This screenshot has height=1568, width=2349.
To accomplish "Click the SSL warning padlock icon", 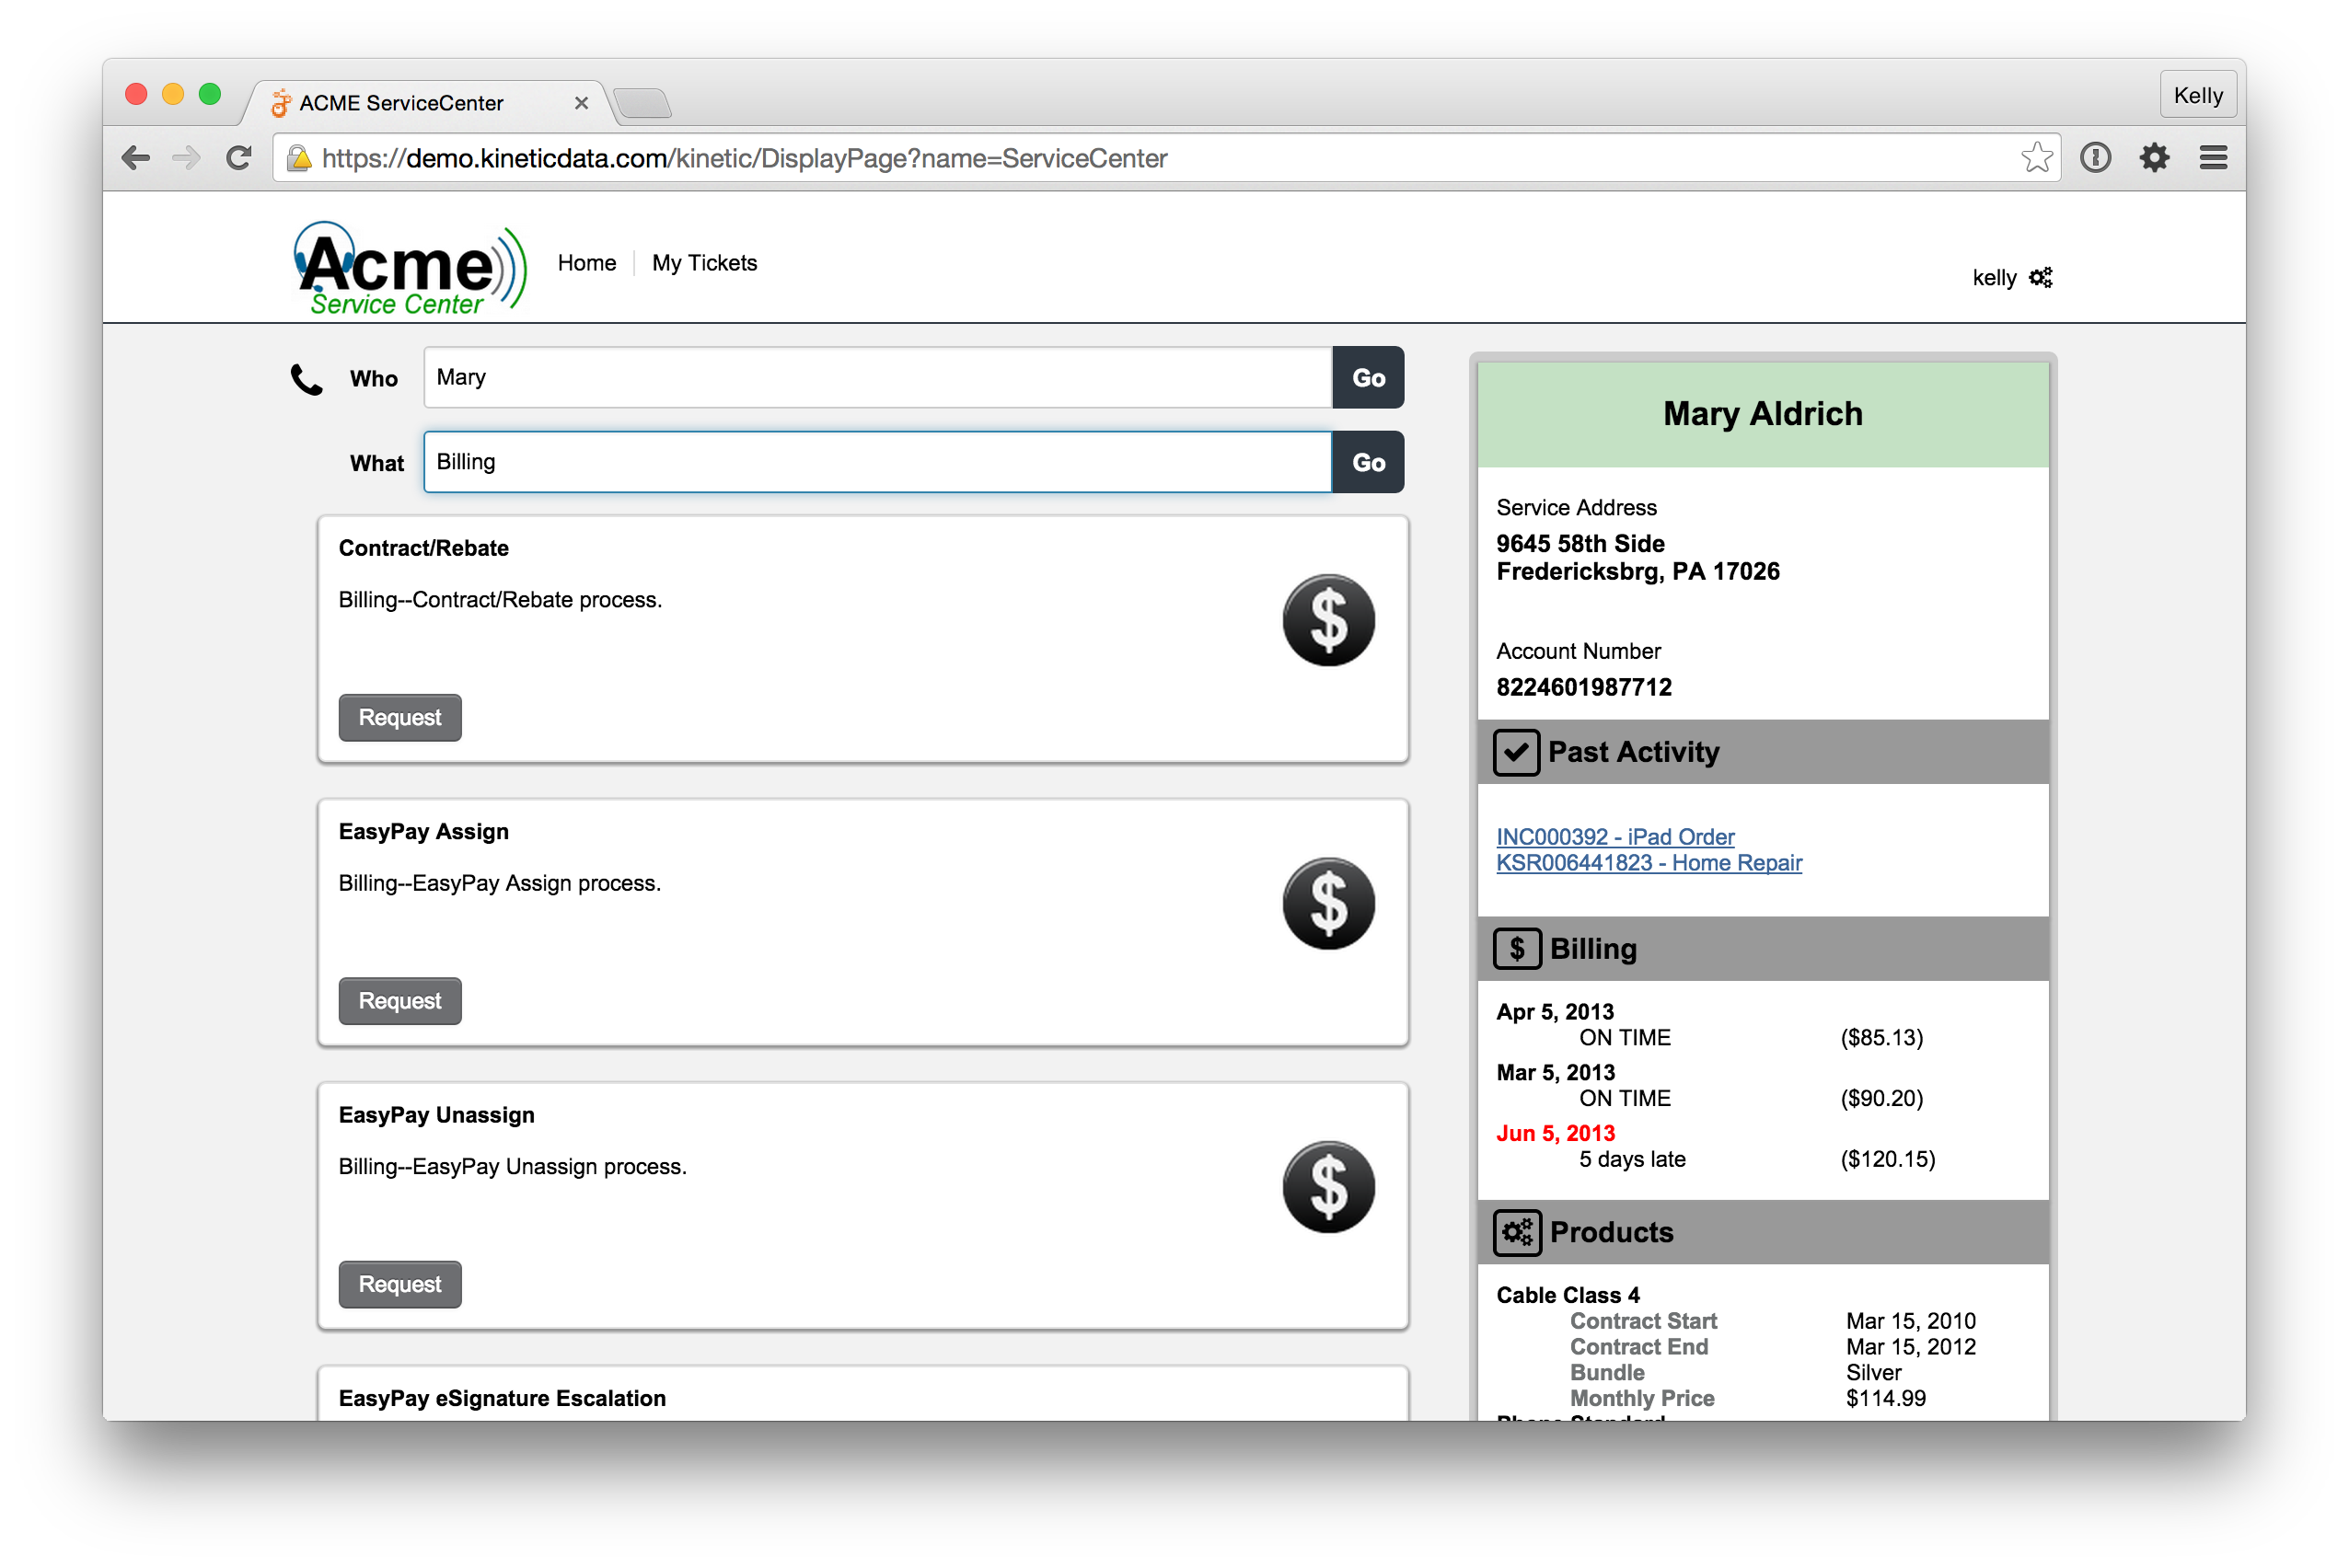I will [x=298, y=158].
